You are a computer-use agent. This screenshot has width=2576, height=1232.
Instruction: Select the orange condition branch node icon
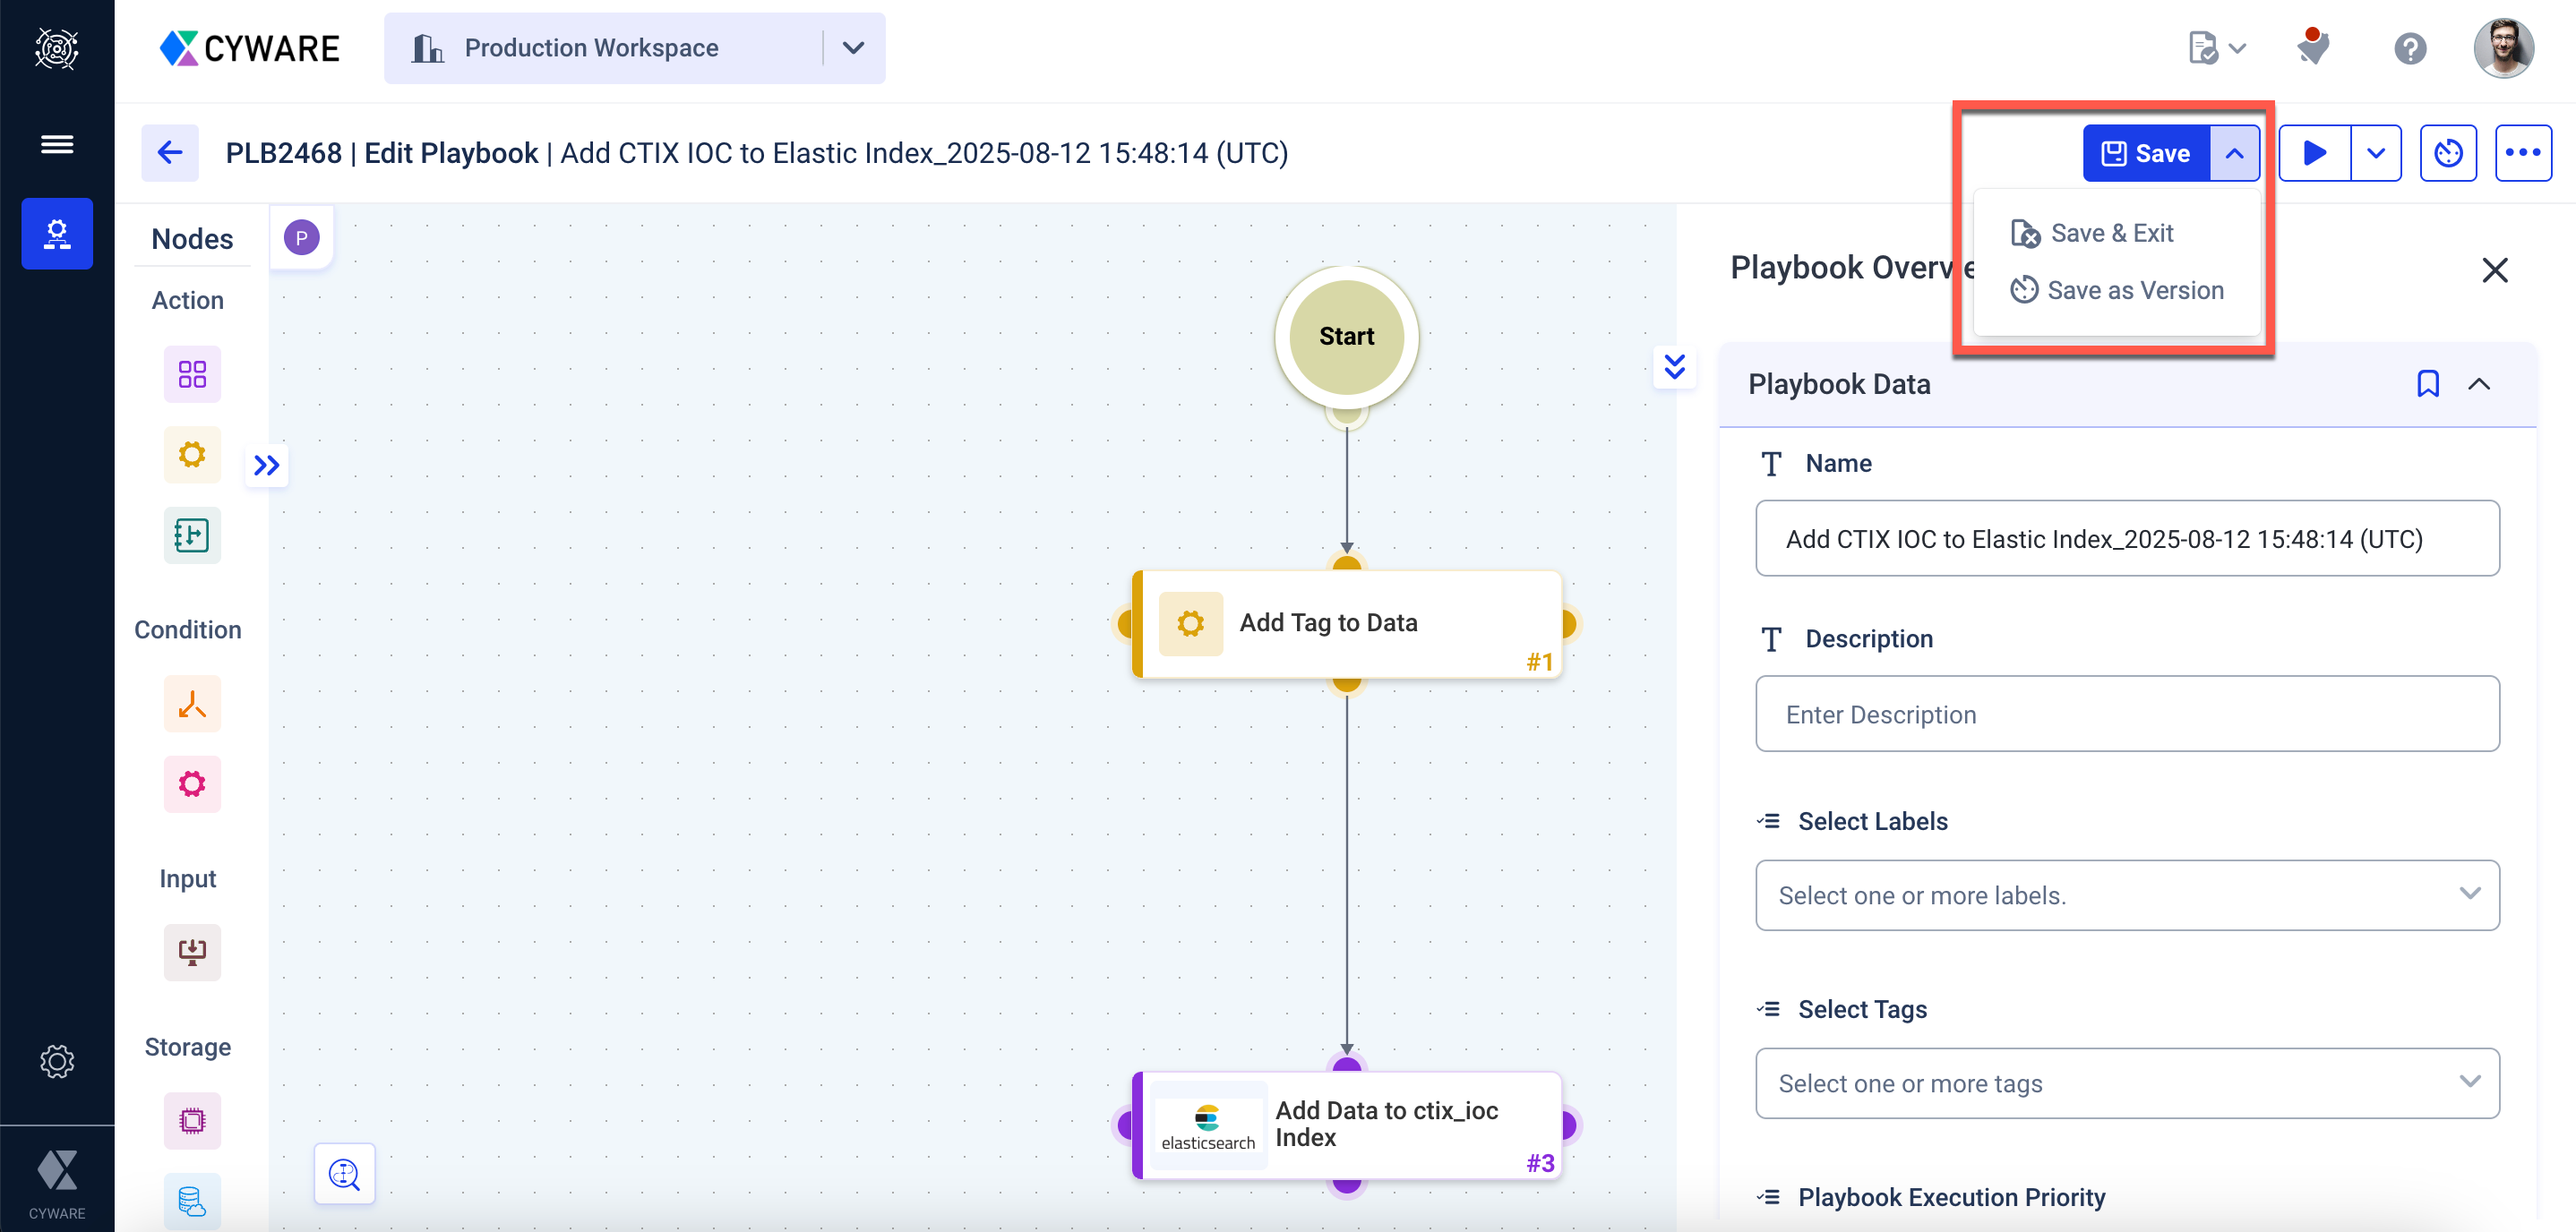coord(192,705)
